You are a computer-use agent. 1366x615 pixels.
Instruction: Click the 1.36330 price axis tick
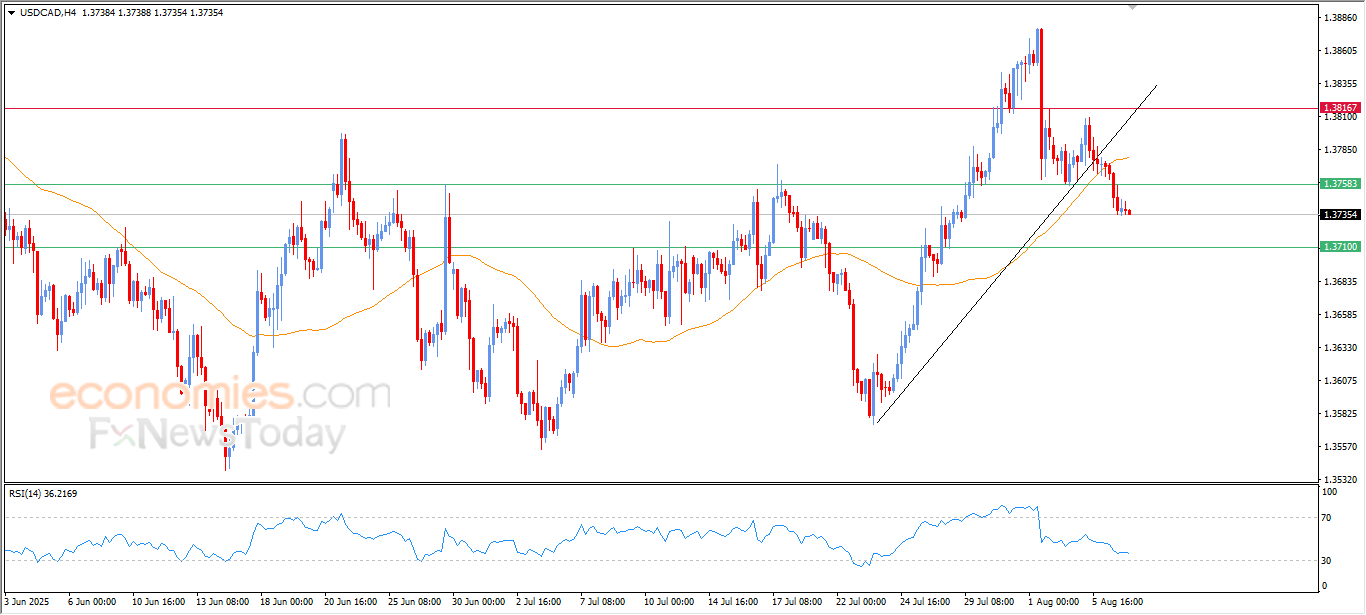1340,348
